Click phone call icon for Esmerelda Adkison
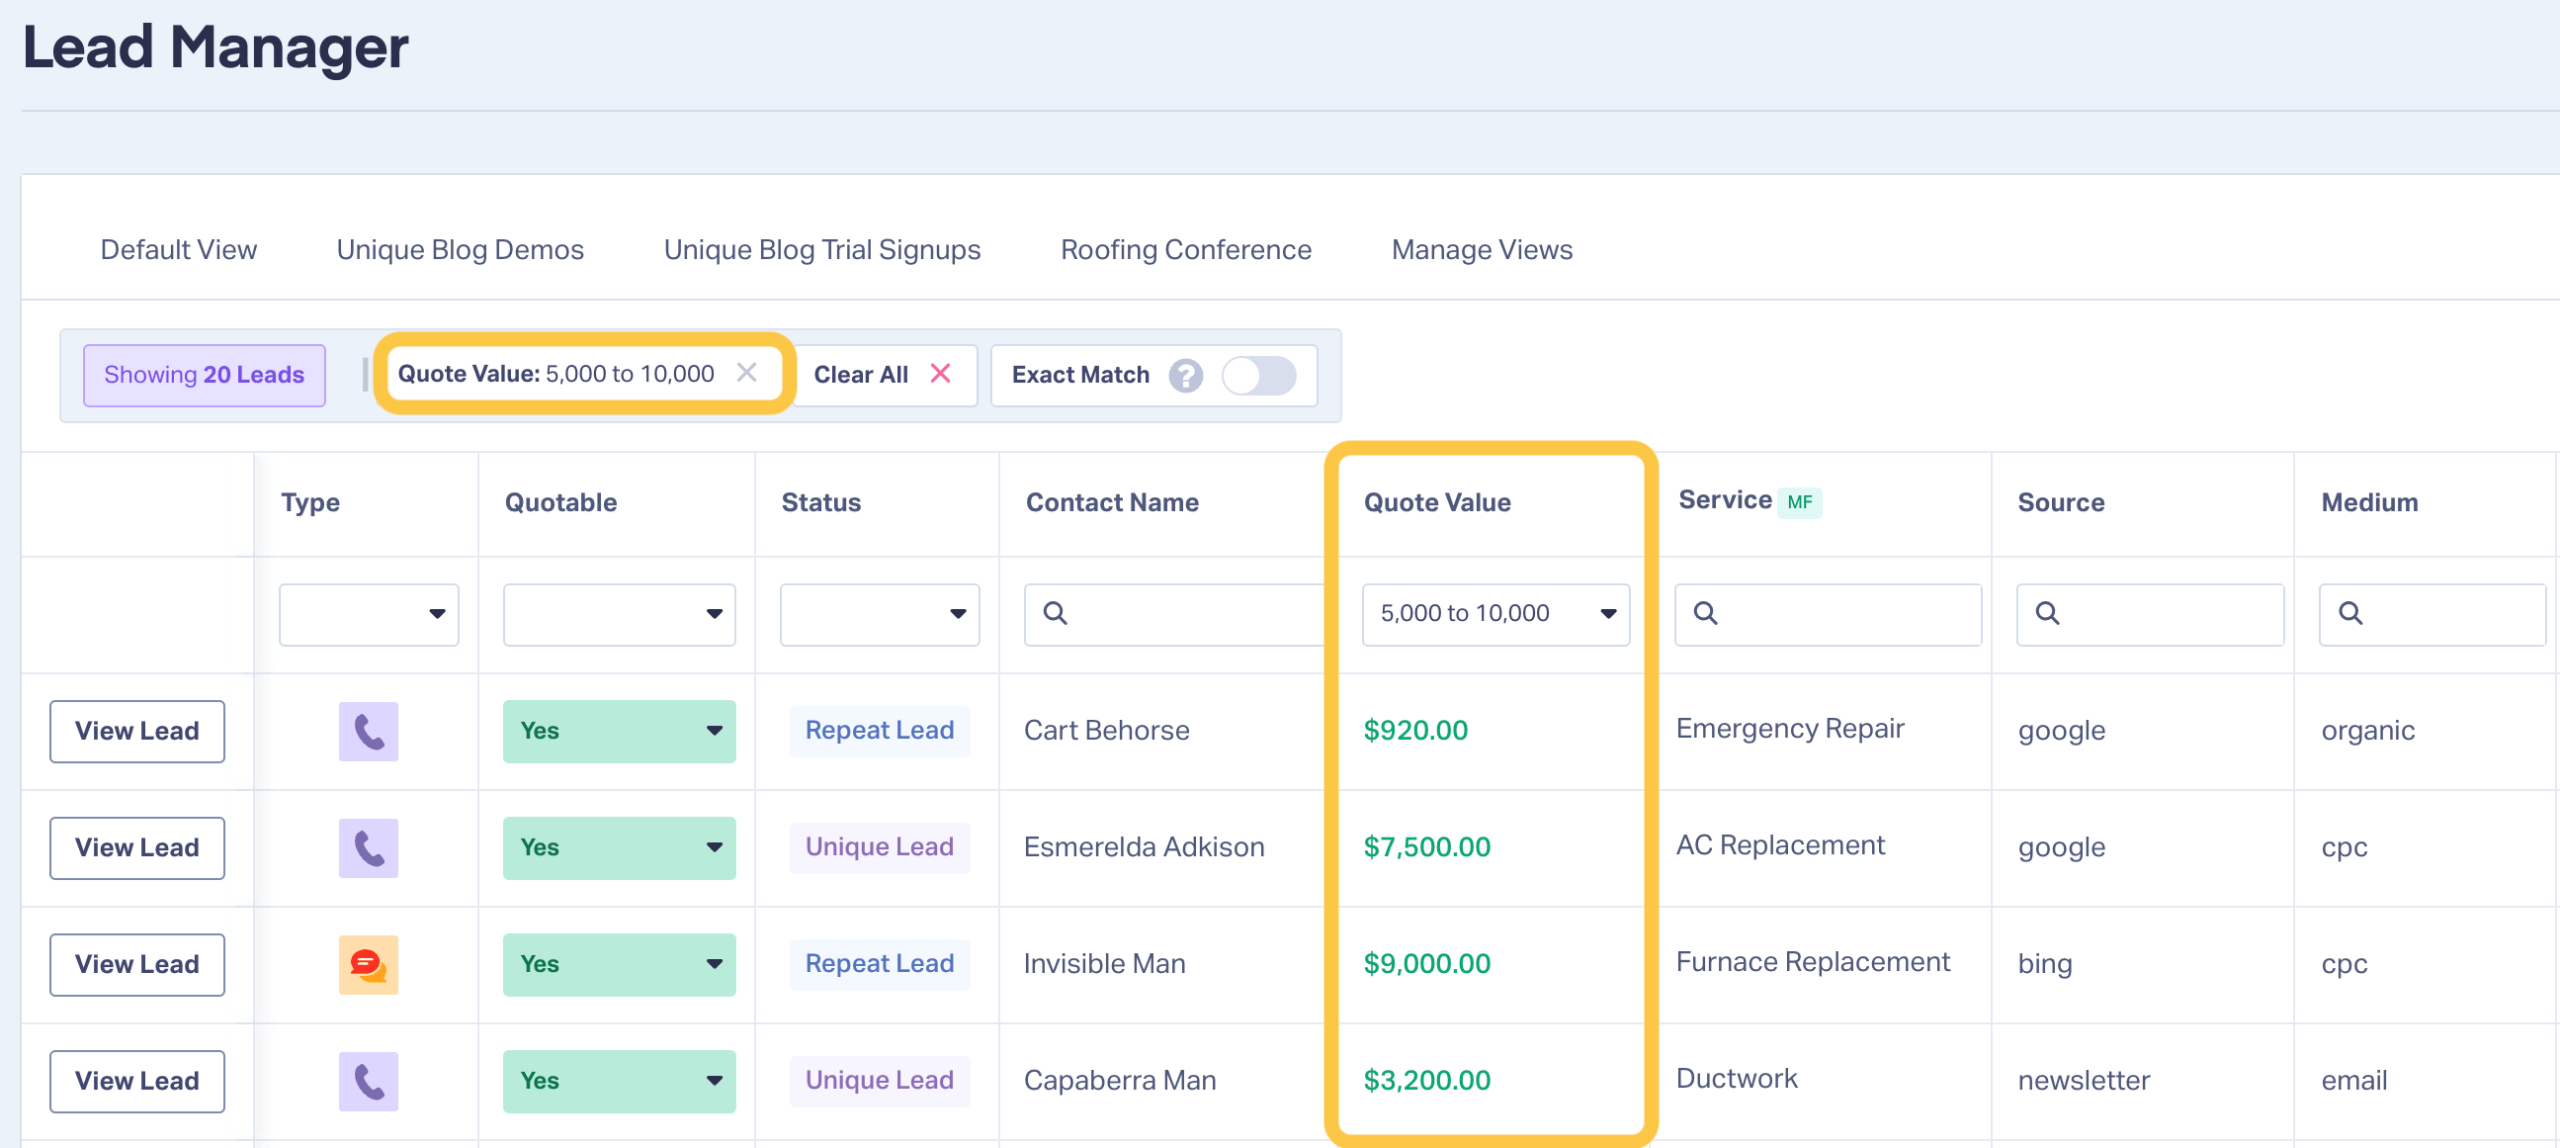 [368, 848]
